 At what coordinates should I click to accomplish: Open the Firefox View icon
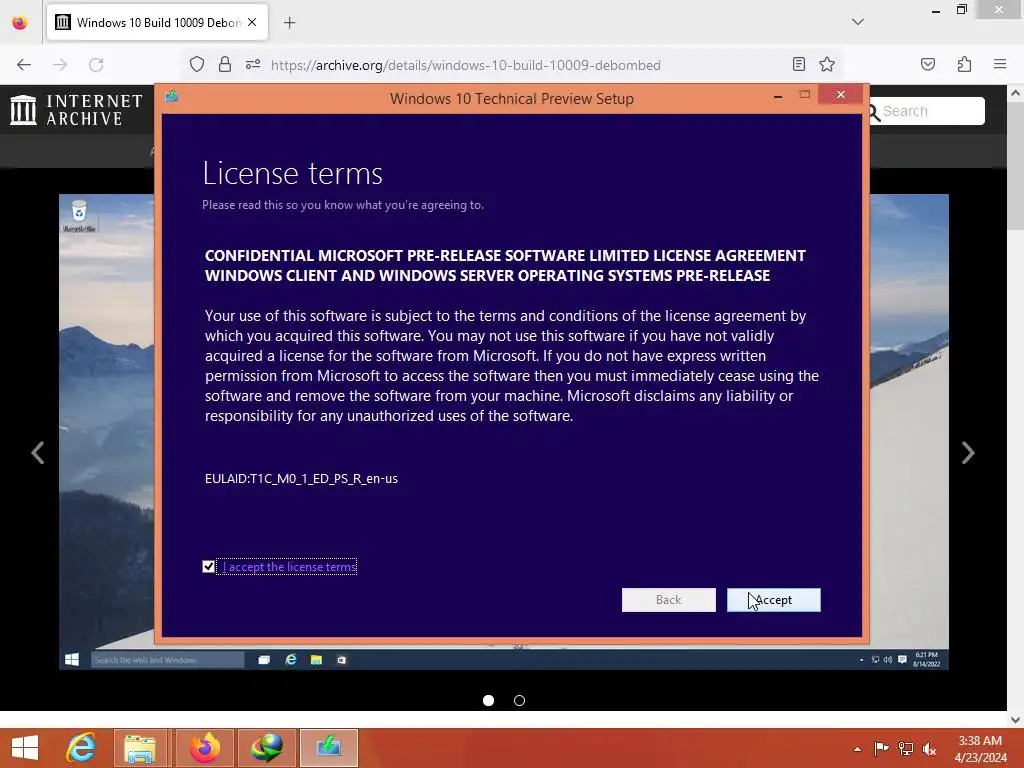point(20,23)
